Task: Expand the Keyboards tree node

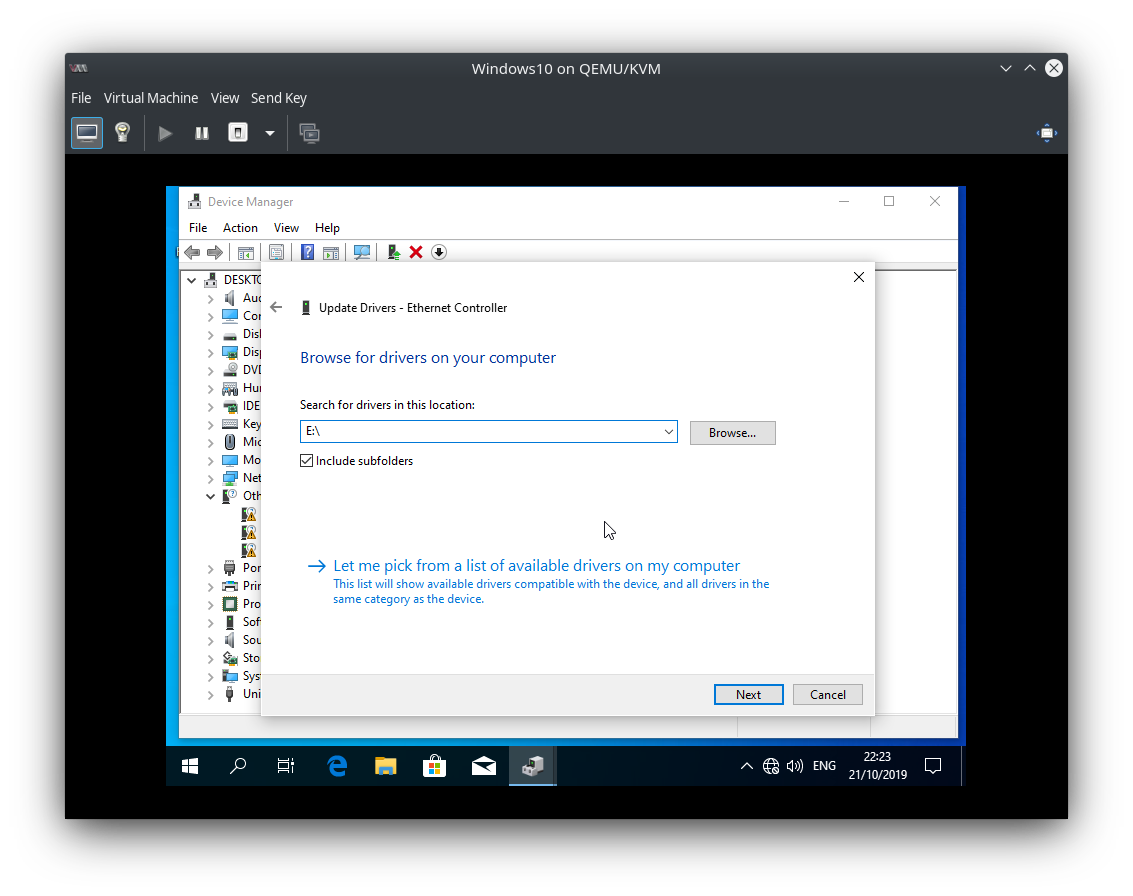Action: [x=210, y=424]
